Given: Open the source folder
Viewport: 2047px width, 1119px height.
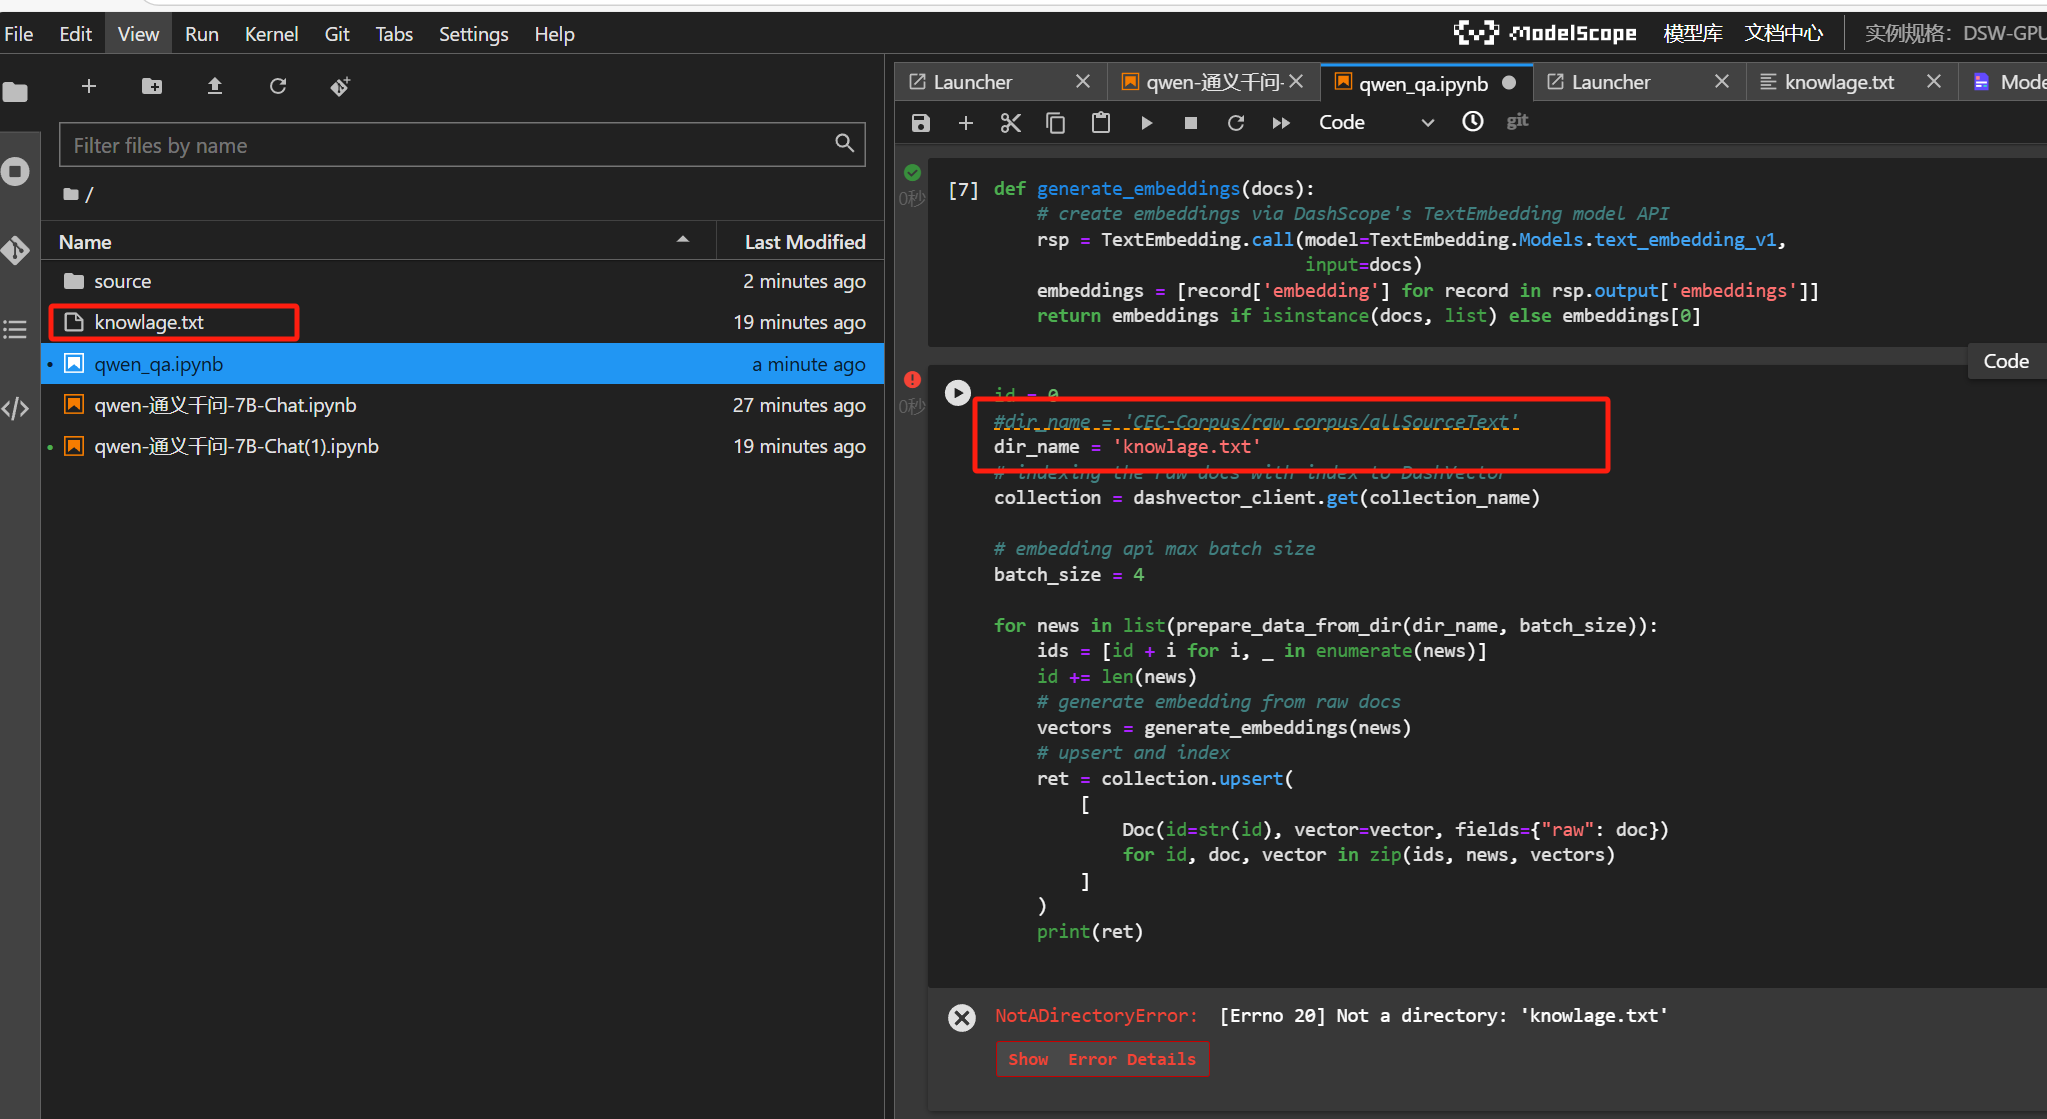Looking at the screenshot, I should [x=462, y=281].
